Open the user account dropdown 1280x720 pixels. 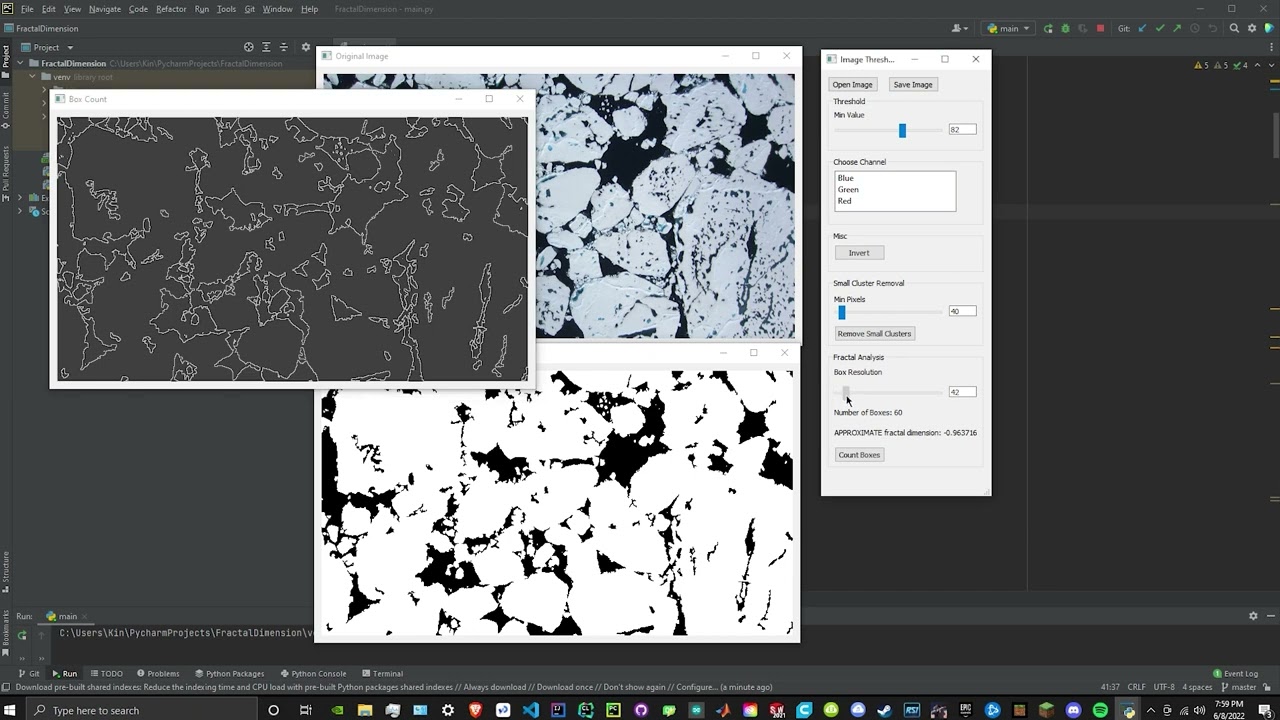coord(960,28)
